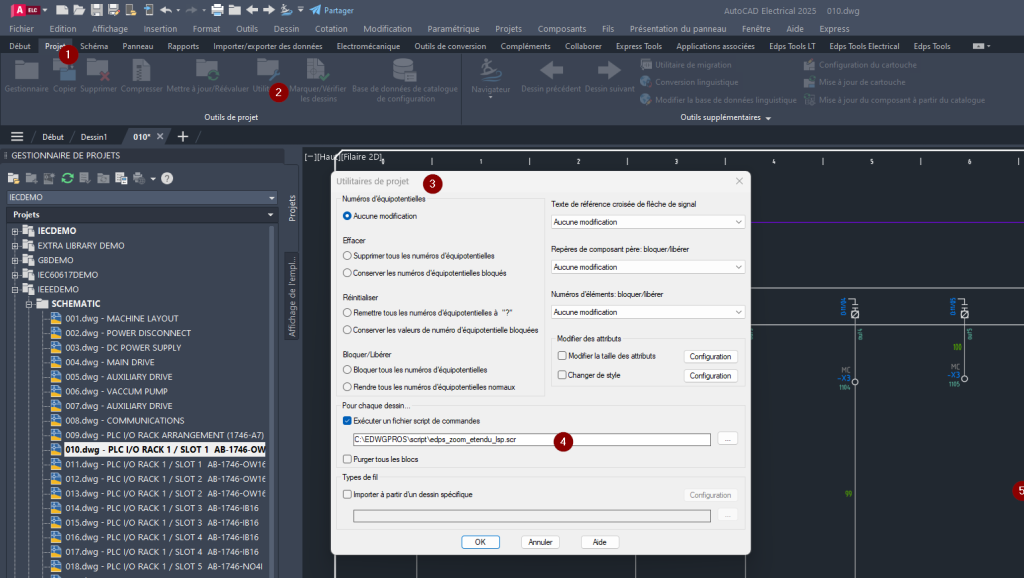Click the plus icon to add new drawing tab
This screenshot has width=1024, height=578.
click(x=182, y=137)
